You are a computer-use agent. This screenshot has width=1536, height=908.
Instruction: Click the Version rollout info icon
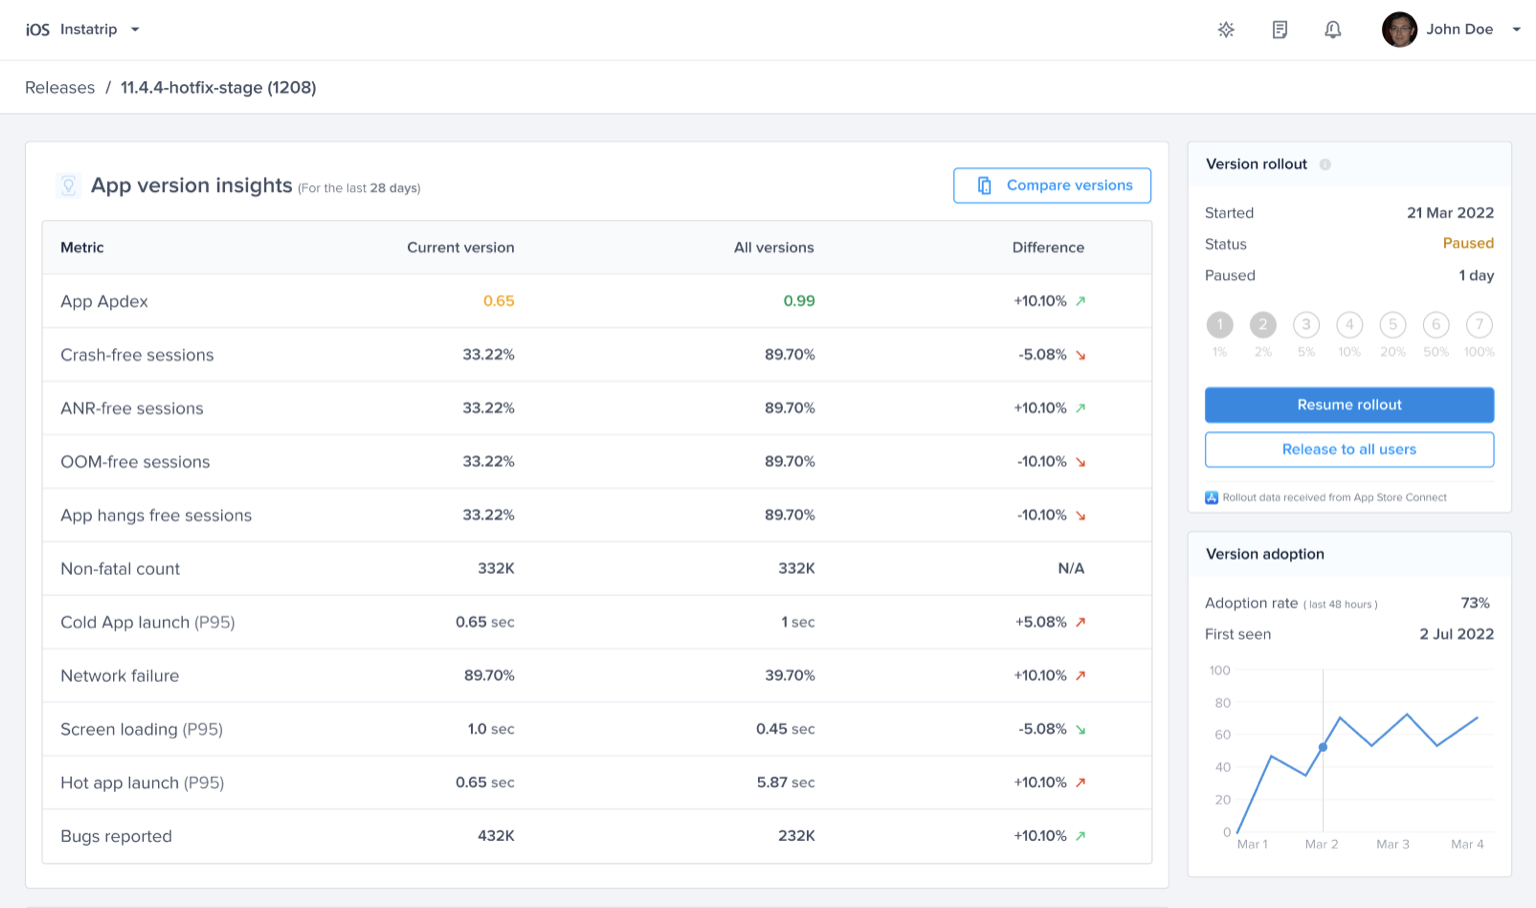click(x=1325, y=165)
